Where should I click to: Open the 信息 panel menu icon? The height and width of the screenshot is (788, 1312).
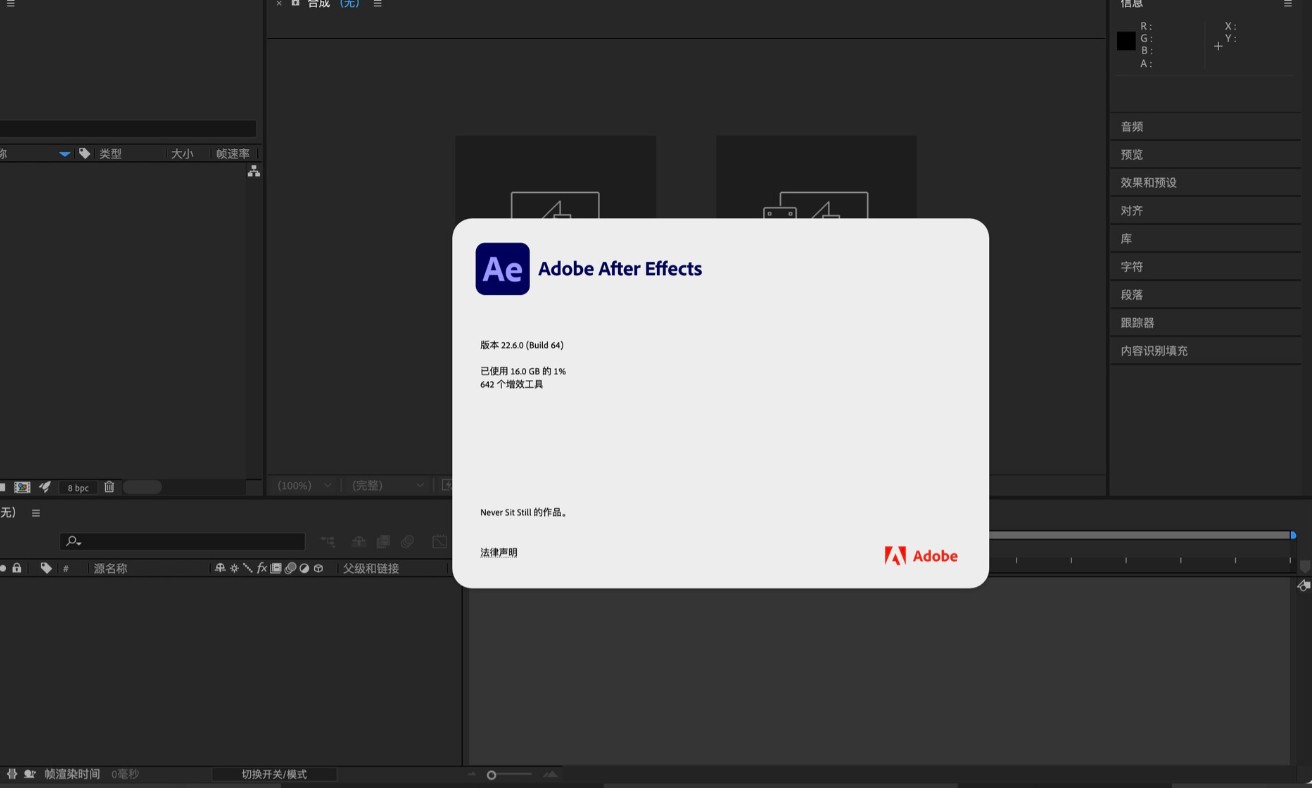point(1288,4)
